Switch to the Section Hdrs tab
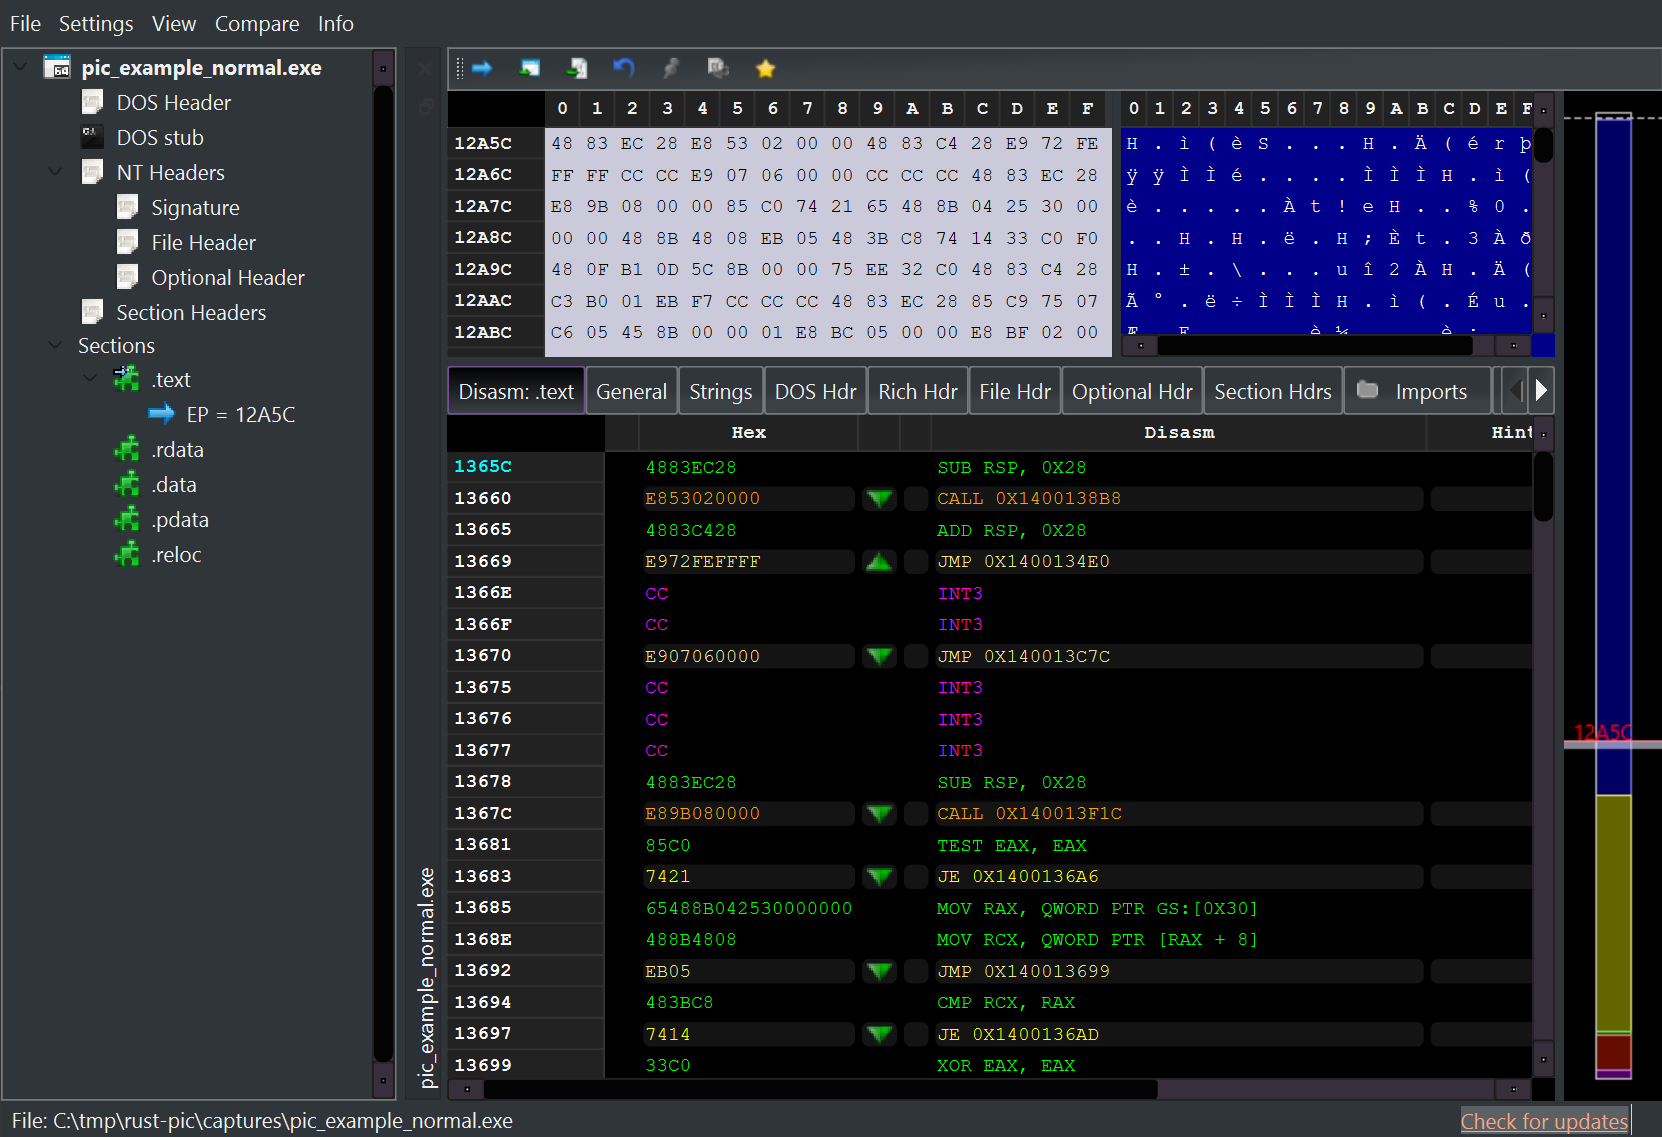 1272,391
